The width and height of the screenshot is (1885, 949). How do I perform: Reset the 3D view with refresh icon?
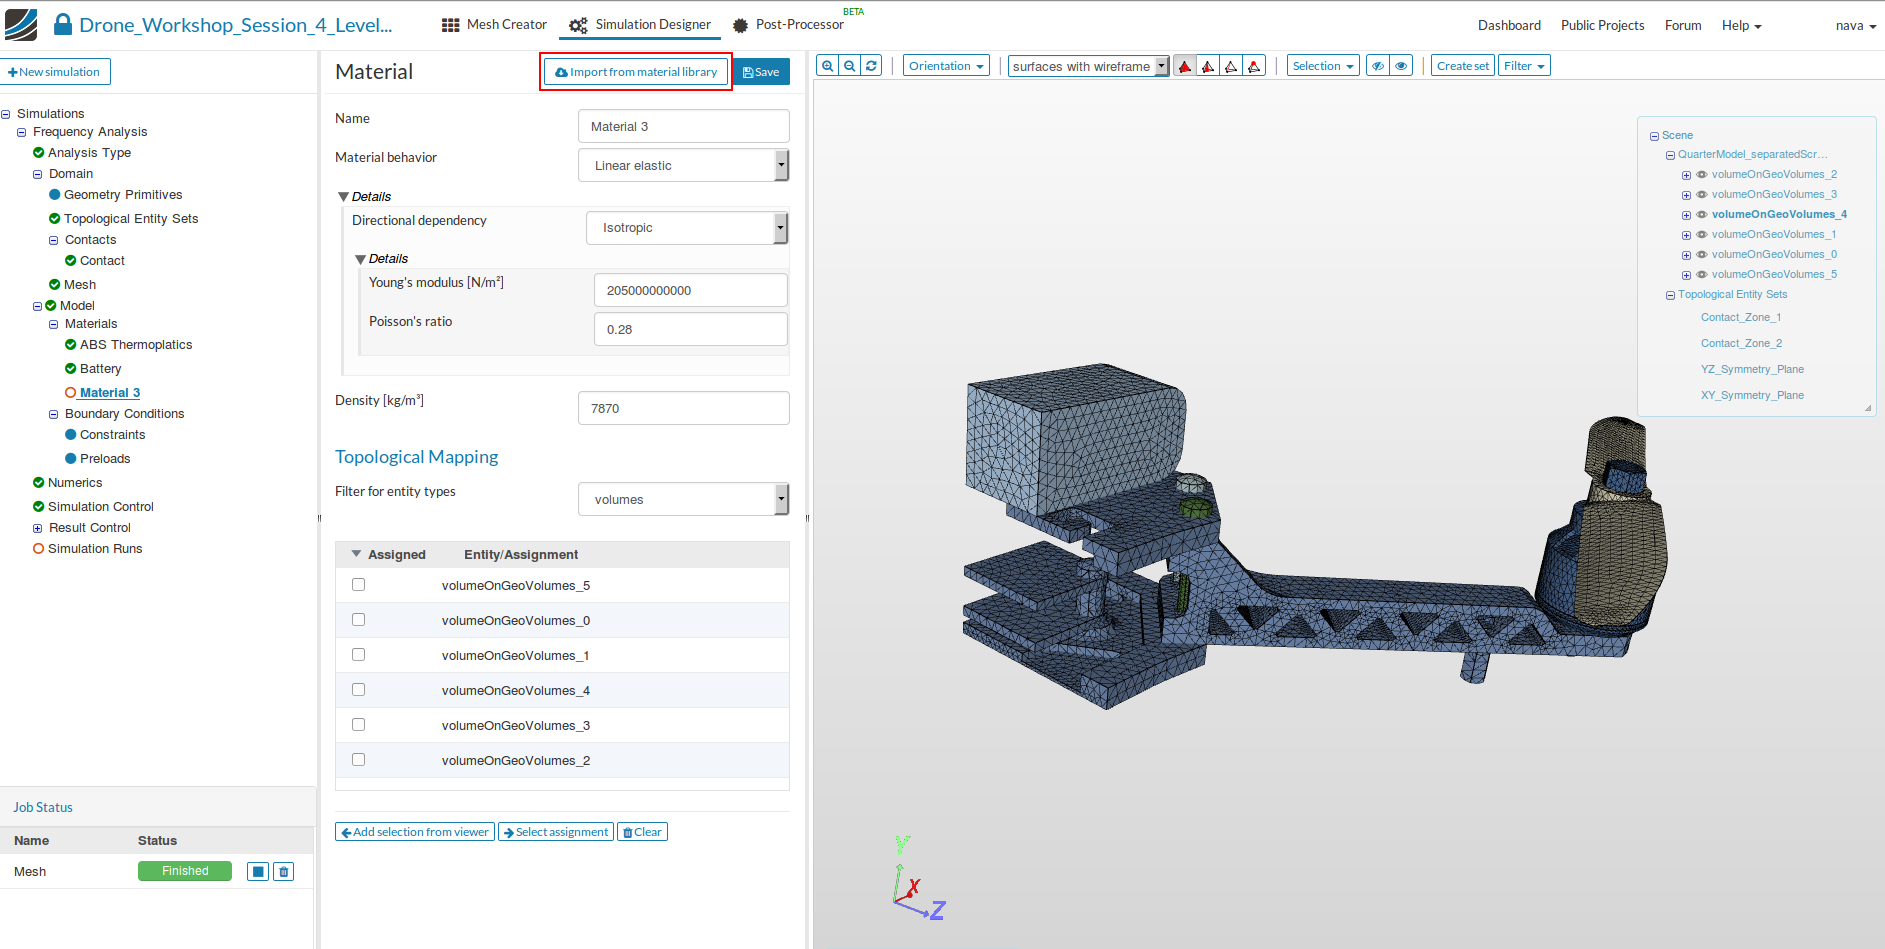pos(871,66)
